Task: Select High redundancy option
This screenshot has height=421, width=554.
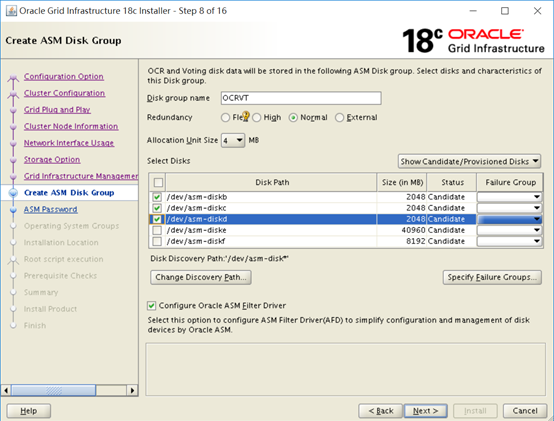Action: pos(257,118)
